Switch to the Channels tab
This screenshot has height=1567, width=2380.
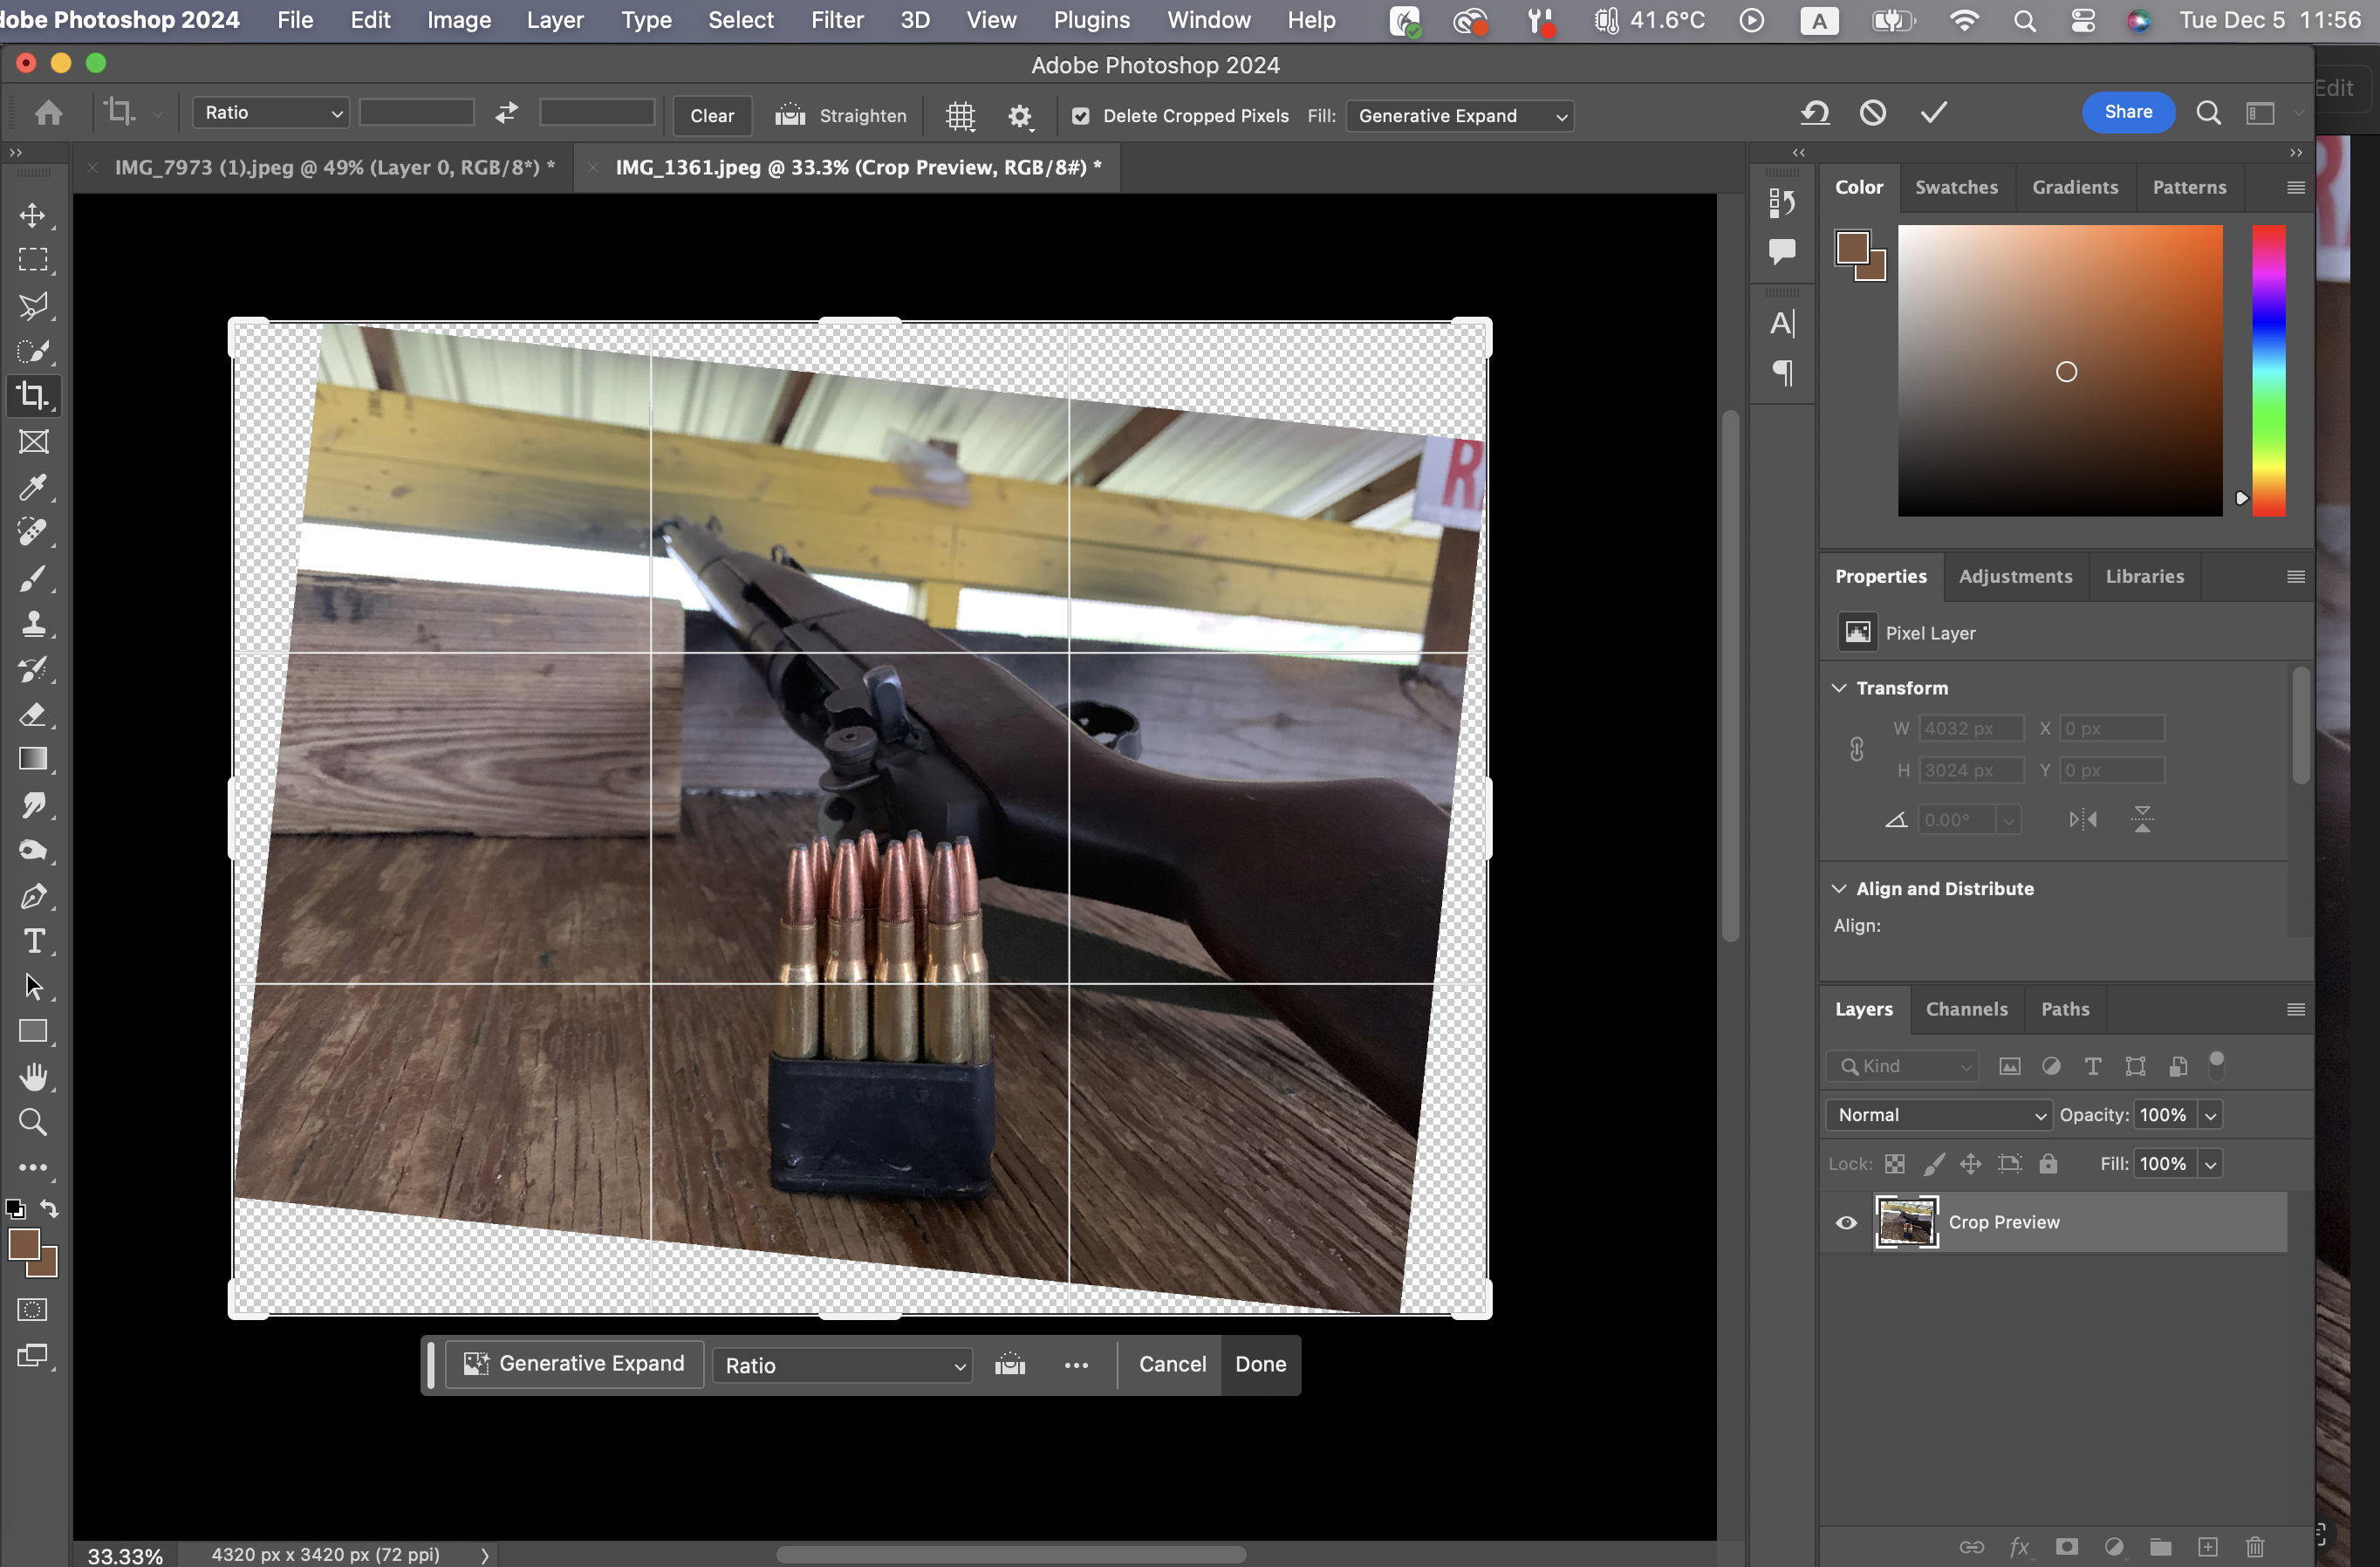coord(1966,1009)
